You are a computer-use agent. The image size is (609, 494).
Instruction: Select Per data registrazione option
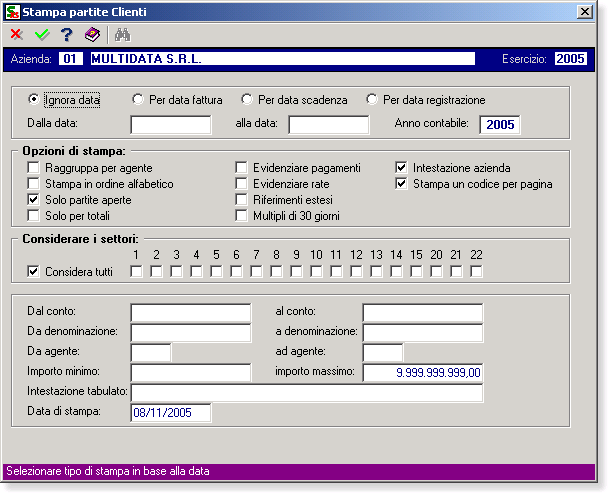pyautogui.click(x=372, y=99)
